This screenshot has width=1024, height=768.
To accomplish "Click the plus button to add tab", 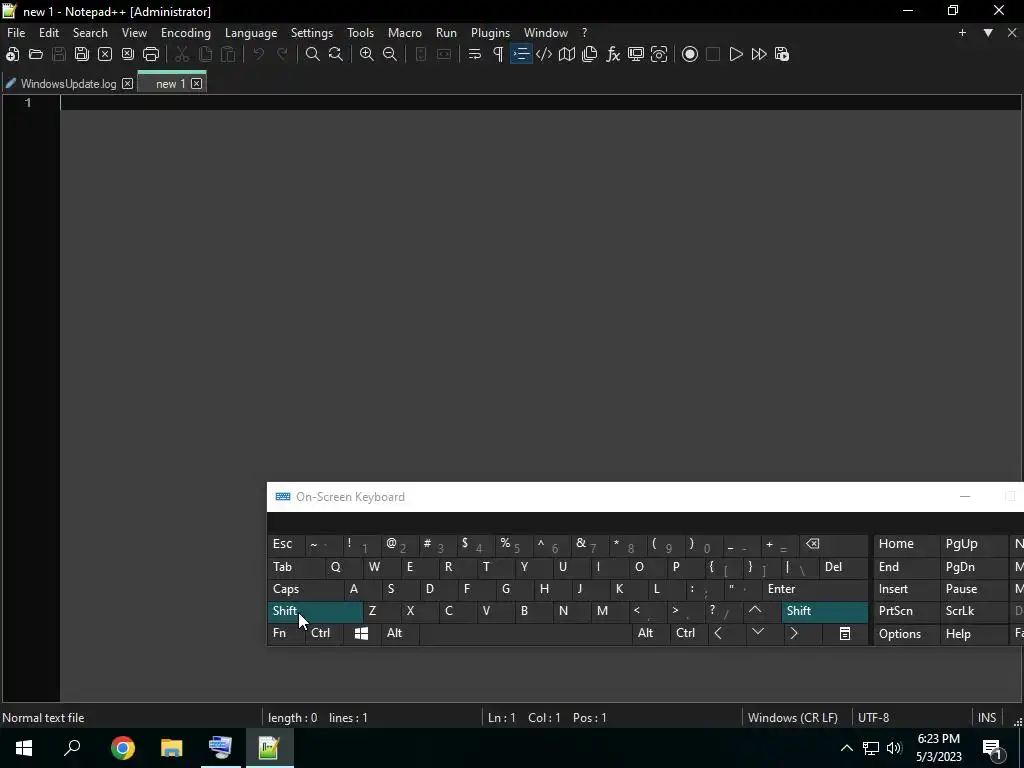I will tap(962, 33).
